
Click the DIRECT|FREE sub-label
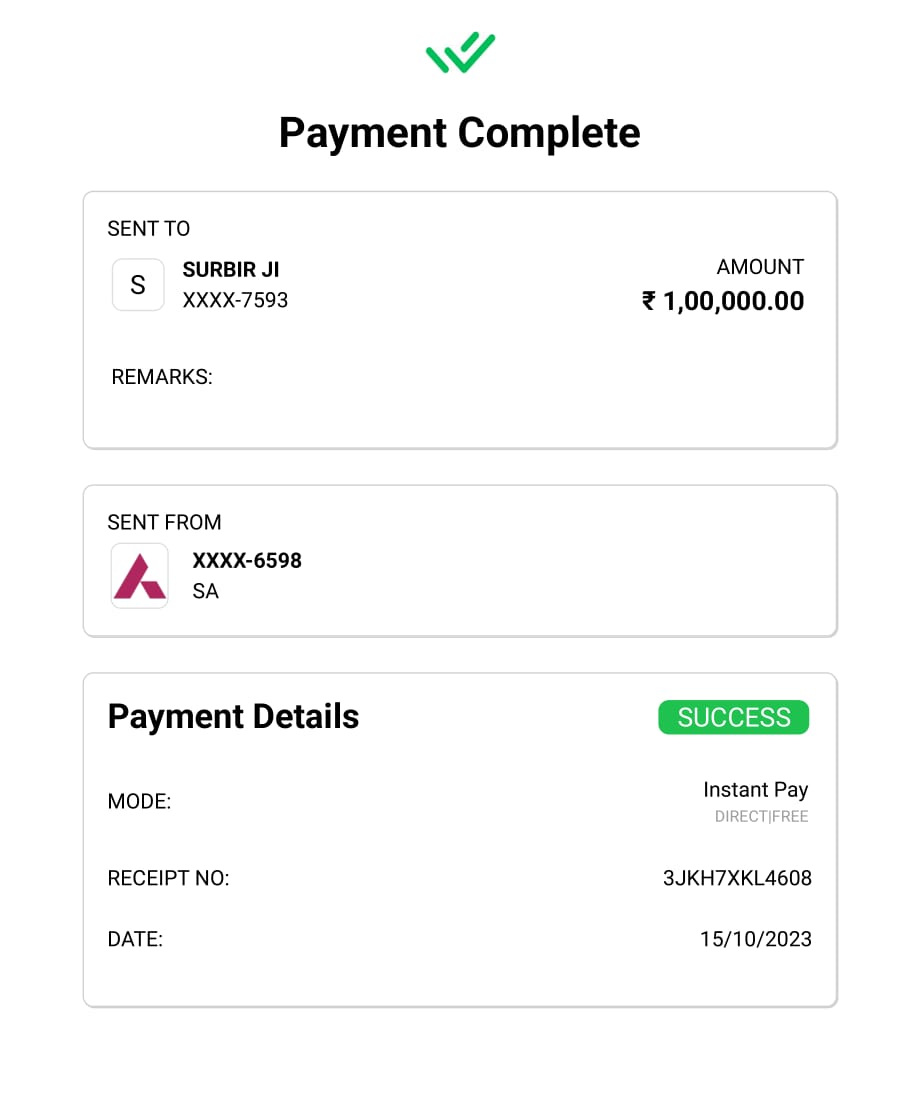click(x=761, y=817)
